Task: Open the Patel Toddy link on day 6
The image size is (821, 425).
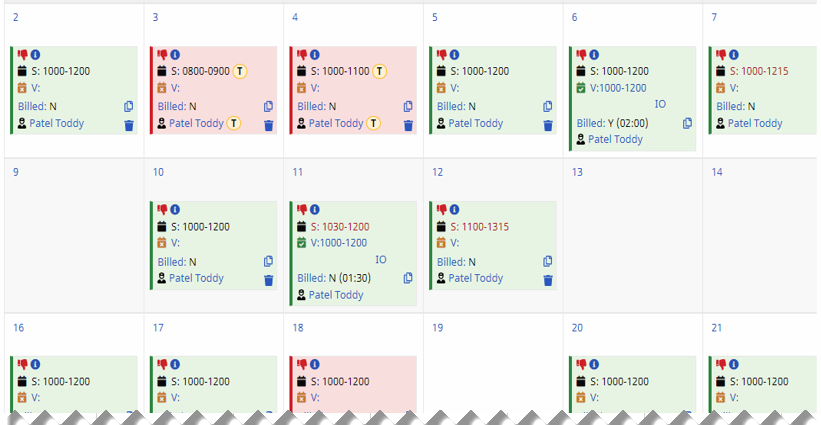Action: click(x=615, y=139)
